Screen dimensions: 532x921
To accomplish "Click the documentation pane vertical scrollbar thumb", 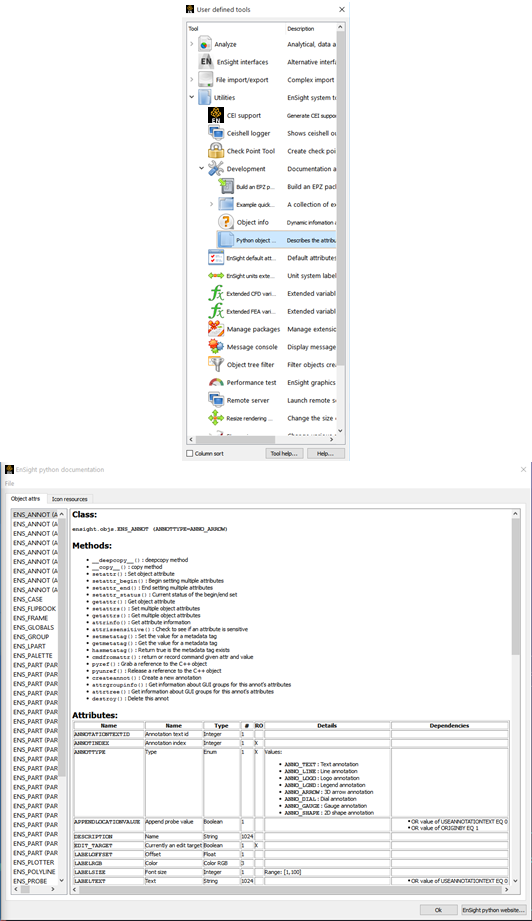I will [x=516, y=586].
